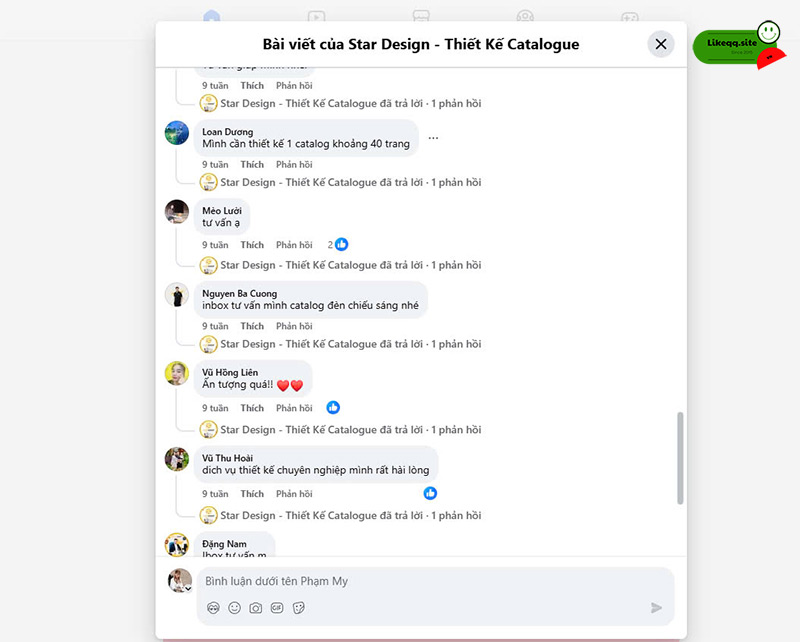Click the comments list scrollbar thumb
Screen dimensions: 800x642
click(680, 458)
